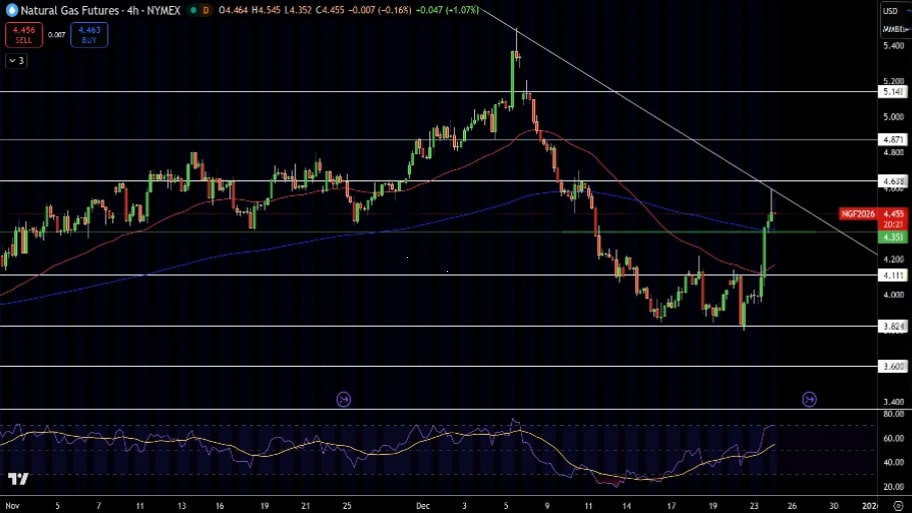Click the event marker icon near Nov 25
This screenshot has width=912, height=513.
click(x=344, y=399)
